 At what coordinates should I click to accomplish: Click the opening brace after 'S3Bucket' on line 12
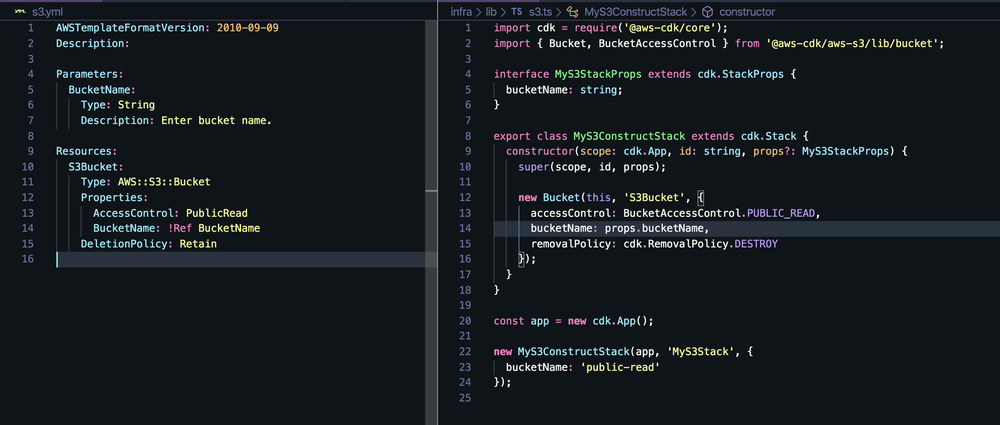[700, 197]
